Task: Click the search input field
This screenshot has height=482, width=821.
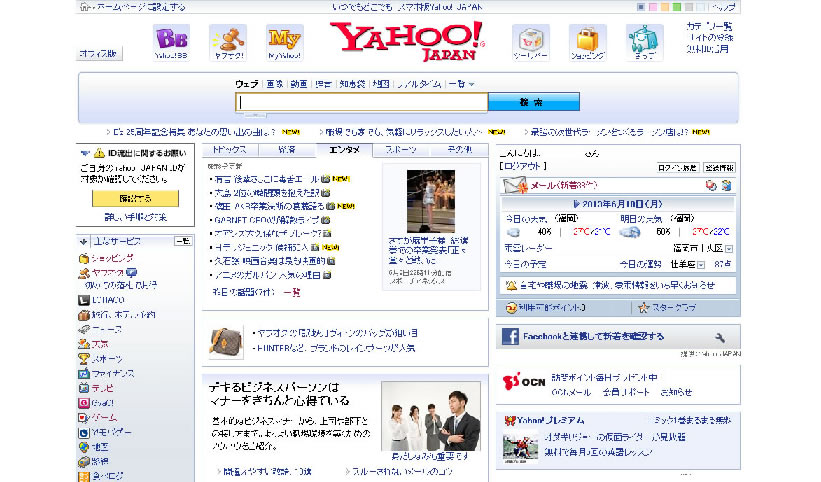Action: click(362, 103)
